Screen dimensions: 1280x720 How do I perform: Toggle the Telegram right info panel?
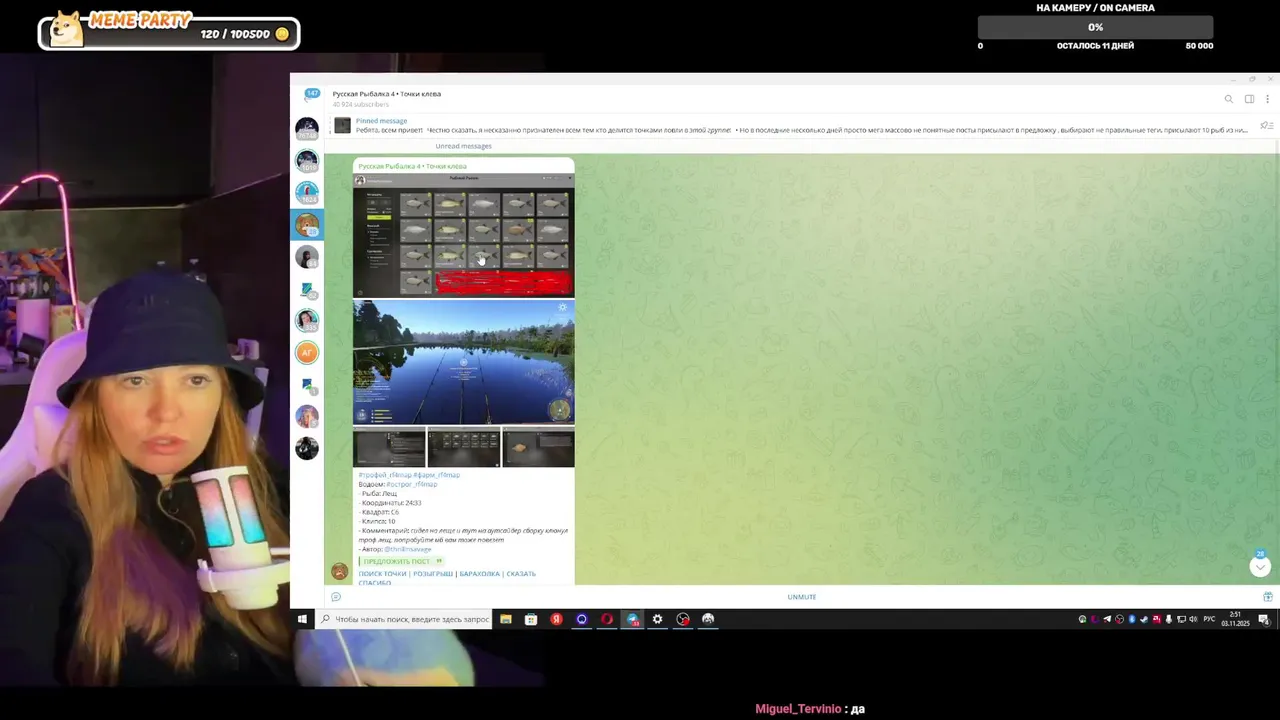(1249, 99)
